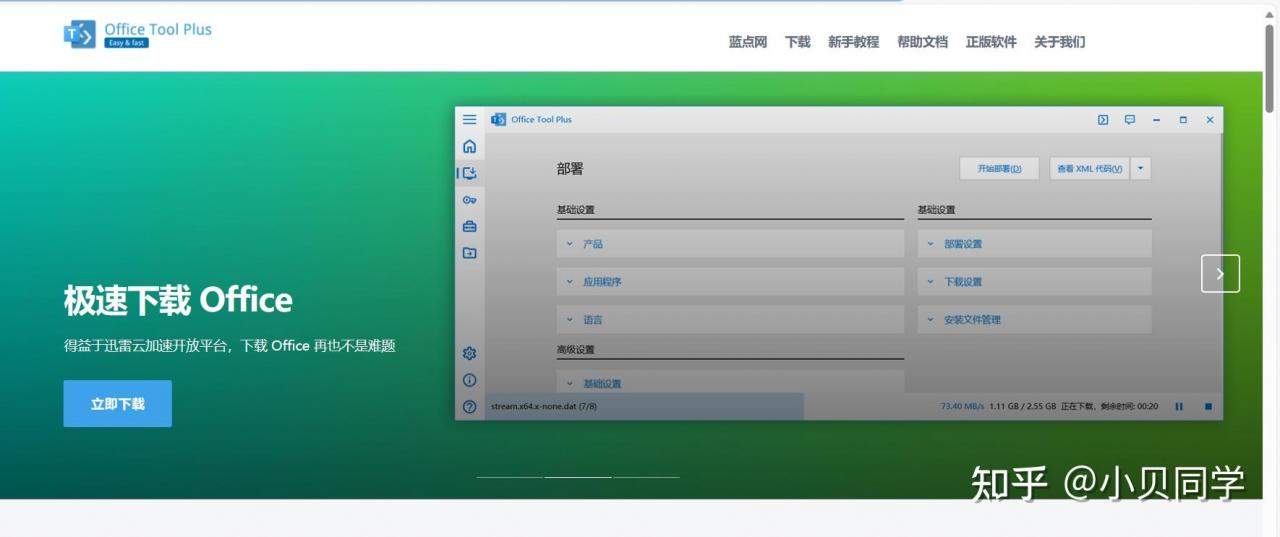
Task: Select the last carousel indicator dash
Action: point(646,477)
